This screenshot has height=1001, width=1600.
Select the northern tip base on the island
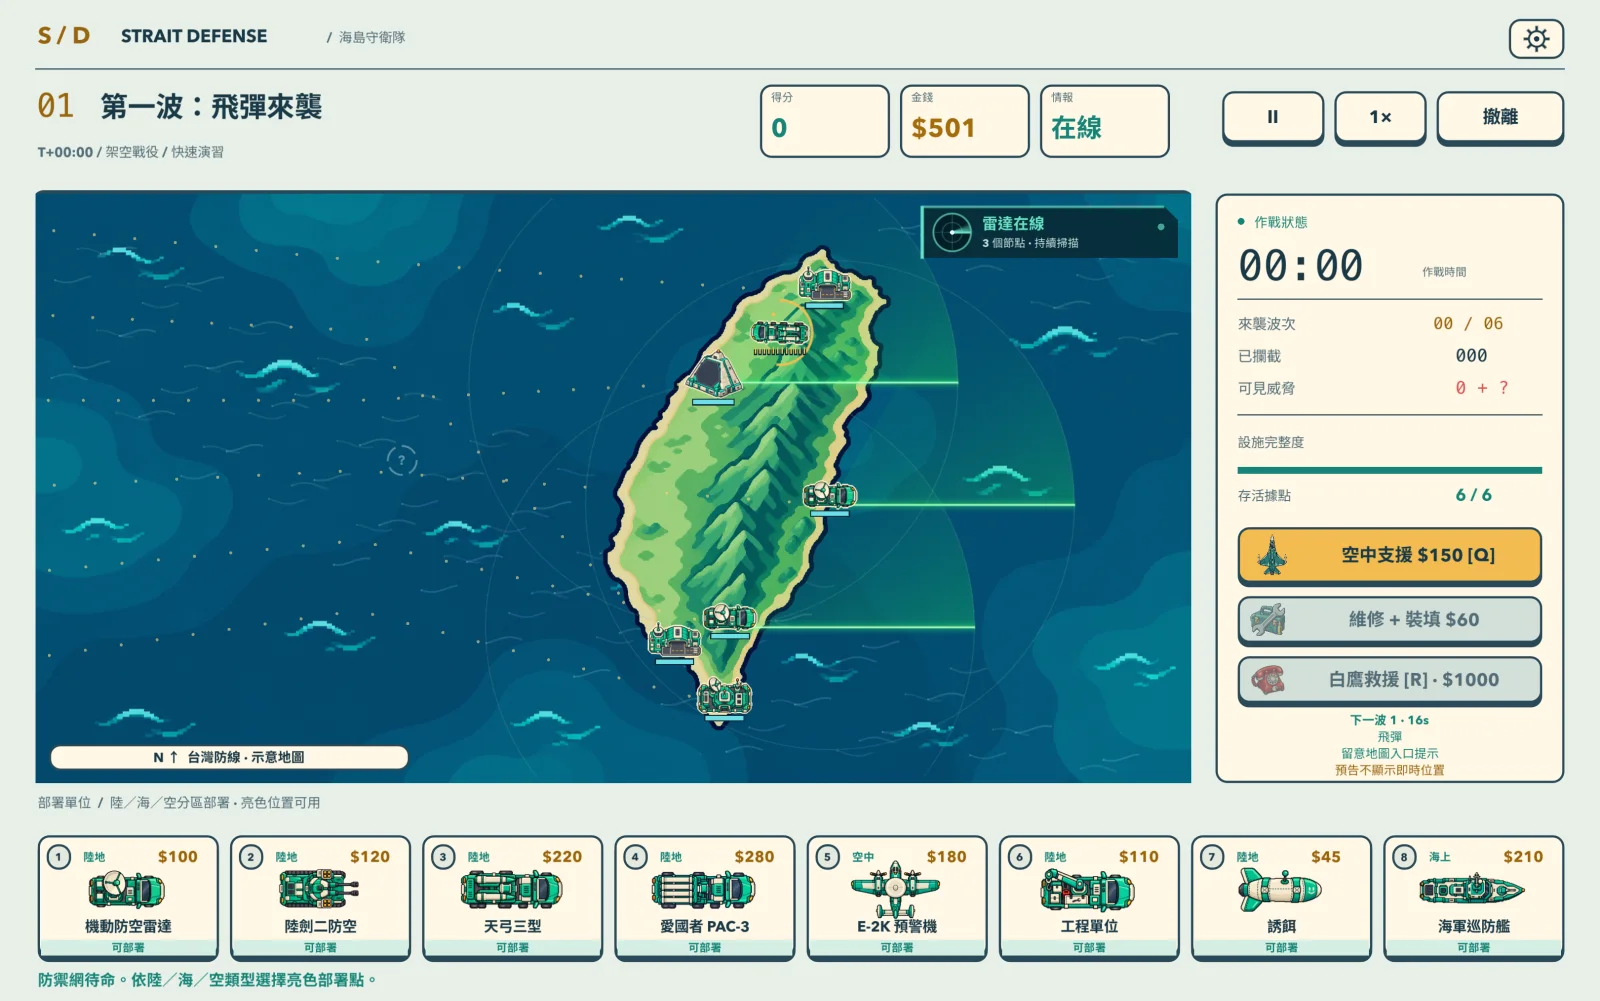click(825, 283)
